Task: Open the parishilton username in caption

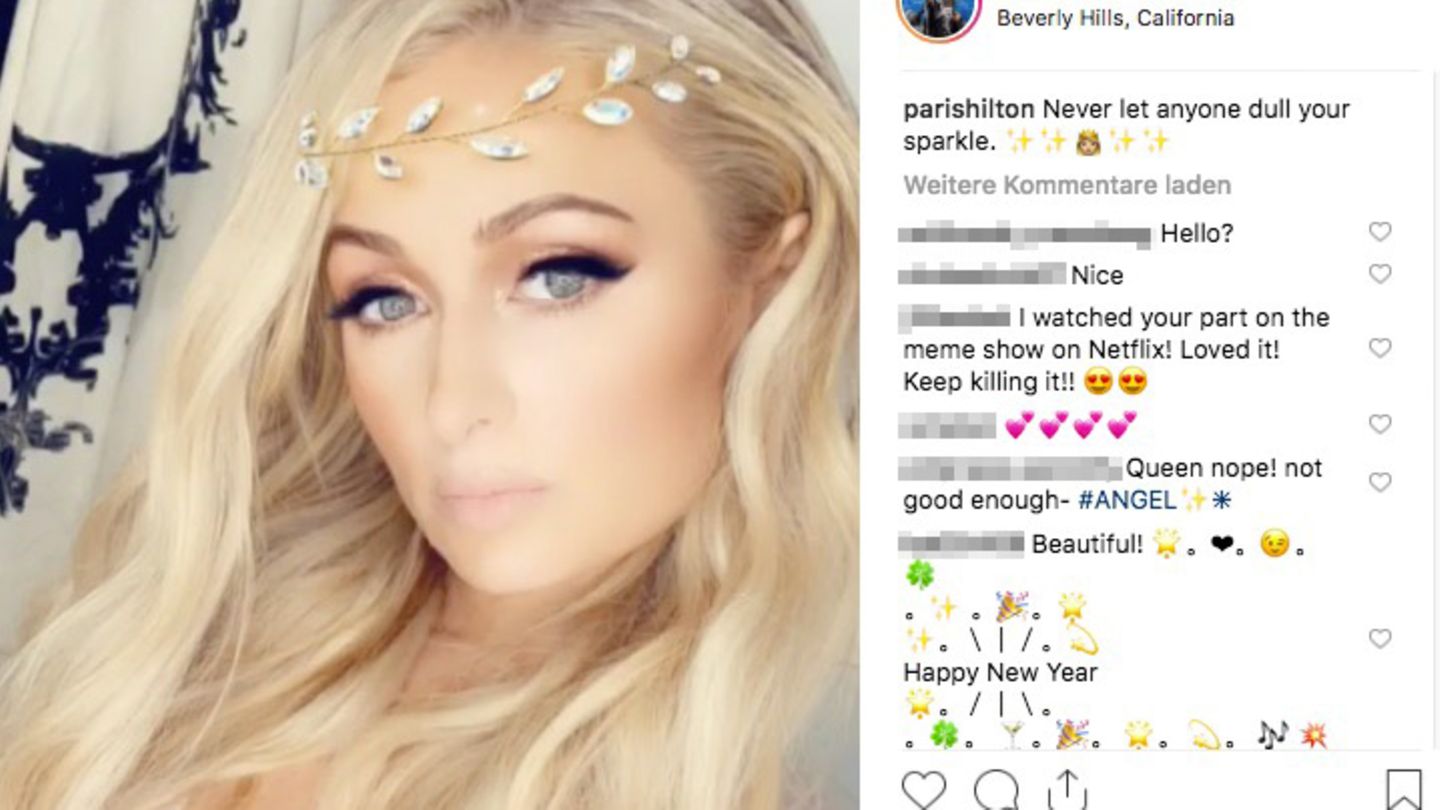Action: 969,109
